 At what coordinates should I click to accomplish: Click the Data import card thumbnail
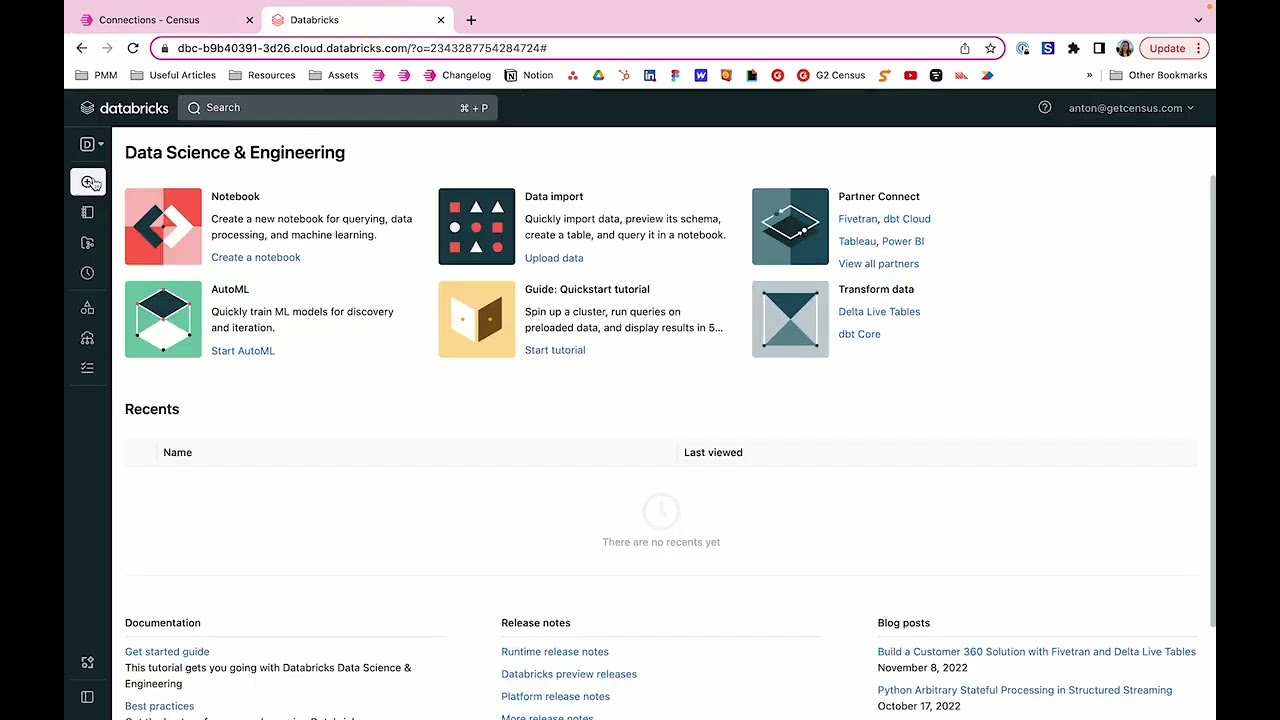click(x=477, y=227)
